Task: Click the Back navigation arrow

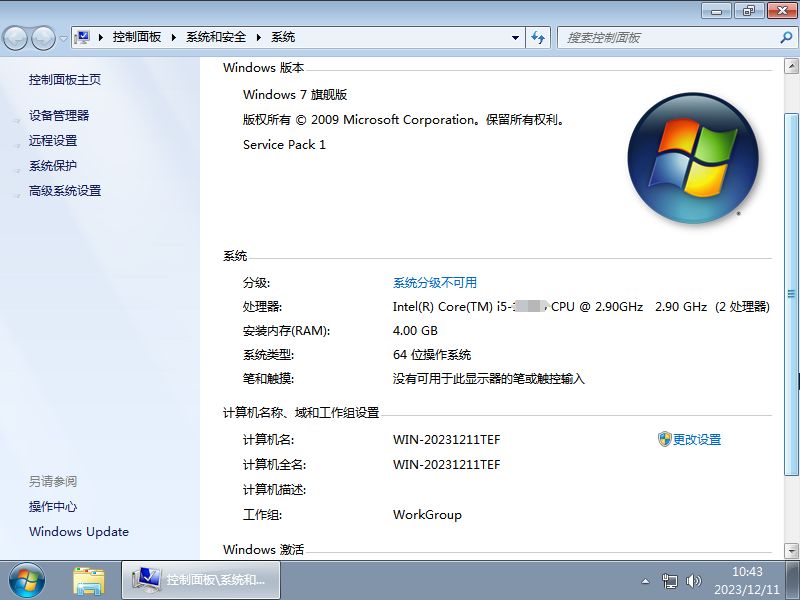Action: click(x=16, y=36)
